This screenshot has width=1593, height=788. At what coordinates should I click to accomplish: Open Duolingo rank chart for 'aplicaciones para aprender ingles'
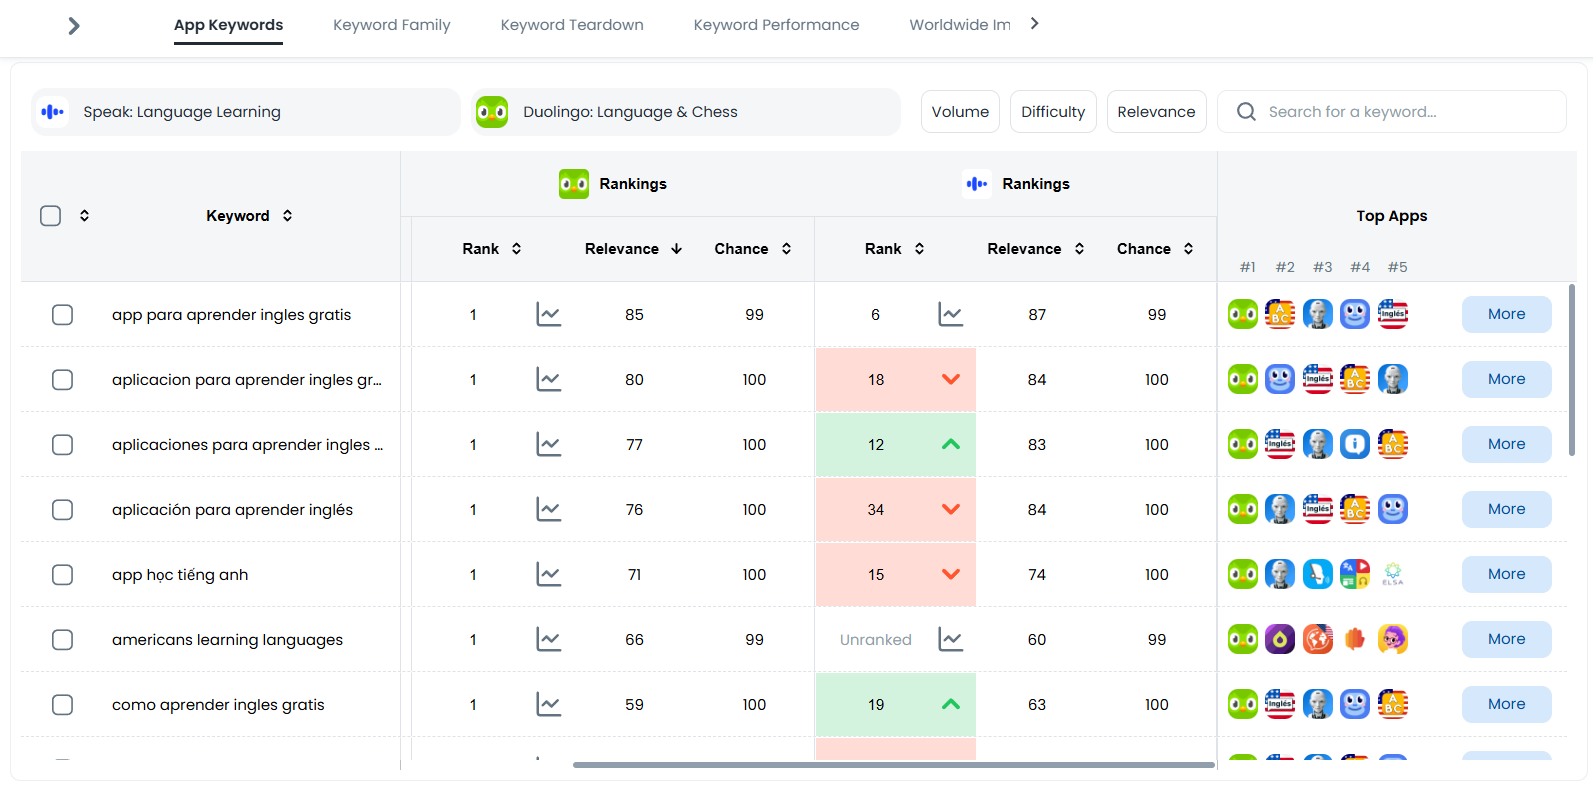(549, 445)
